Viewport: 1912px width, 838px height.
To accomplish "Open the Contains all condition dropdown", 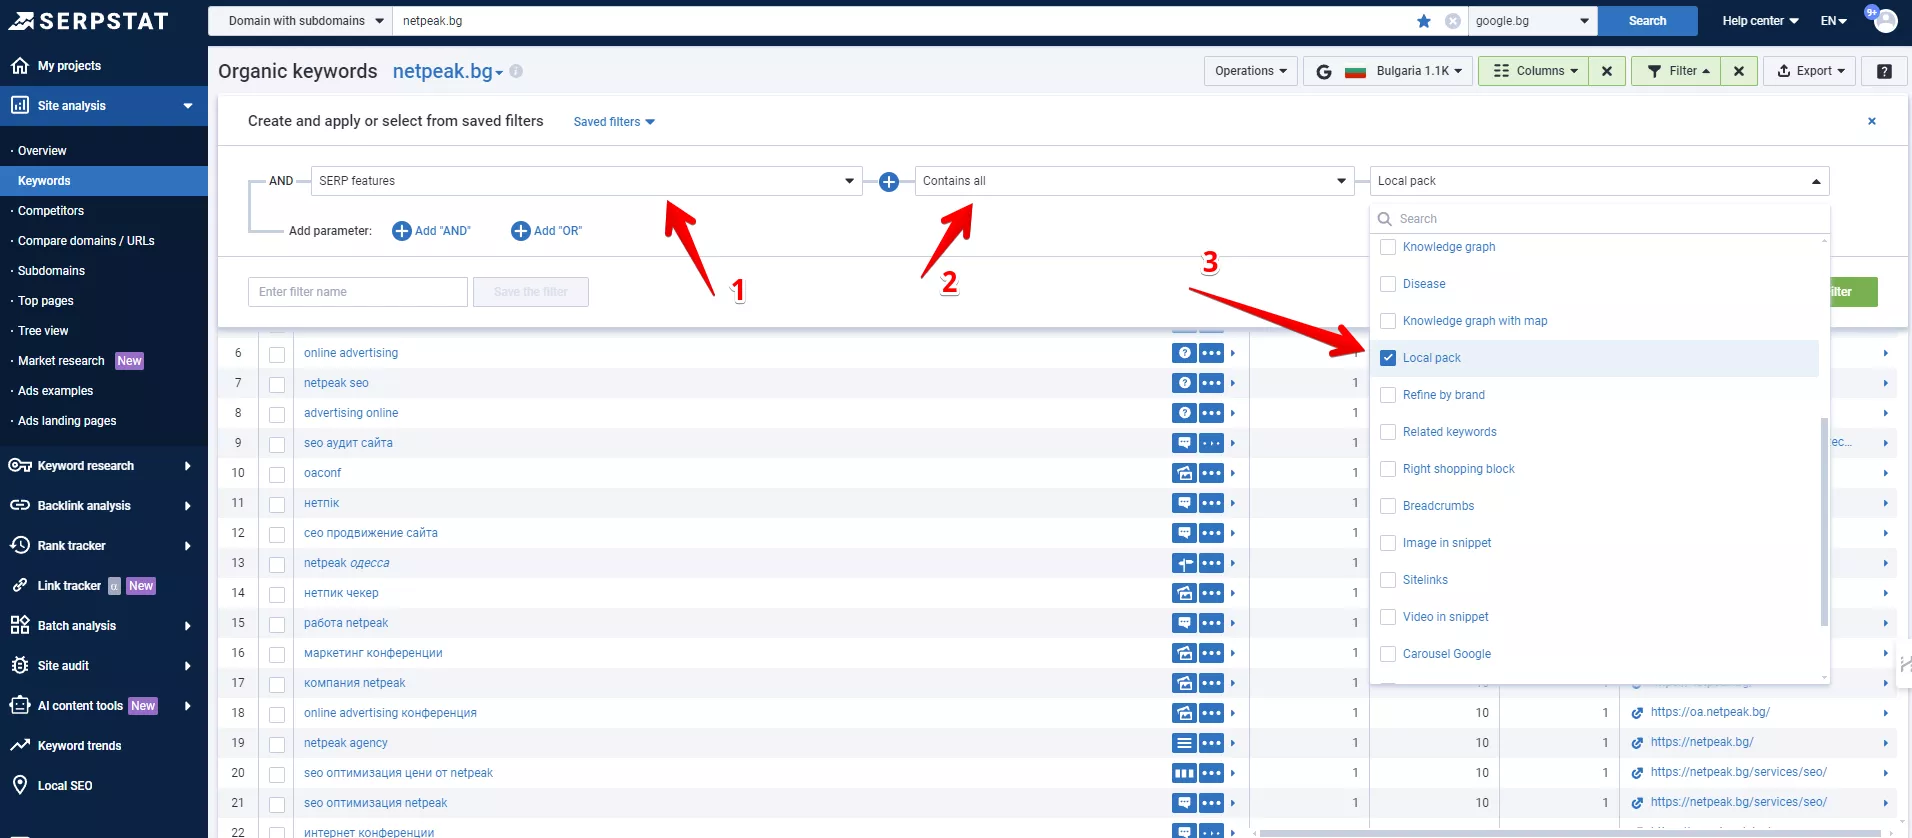I will 1135,181.
